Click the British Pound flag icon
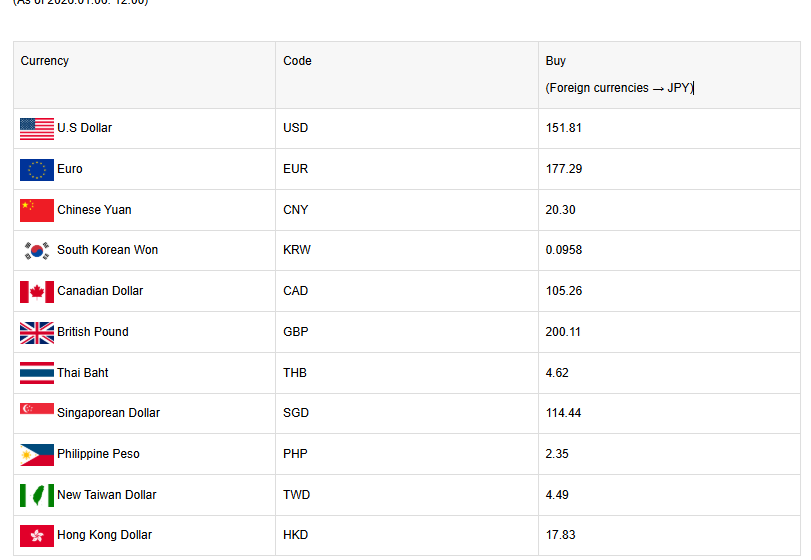This screenshot has height=560, width=811. 37,332
